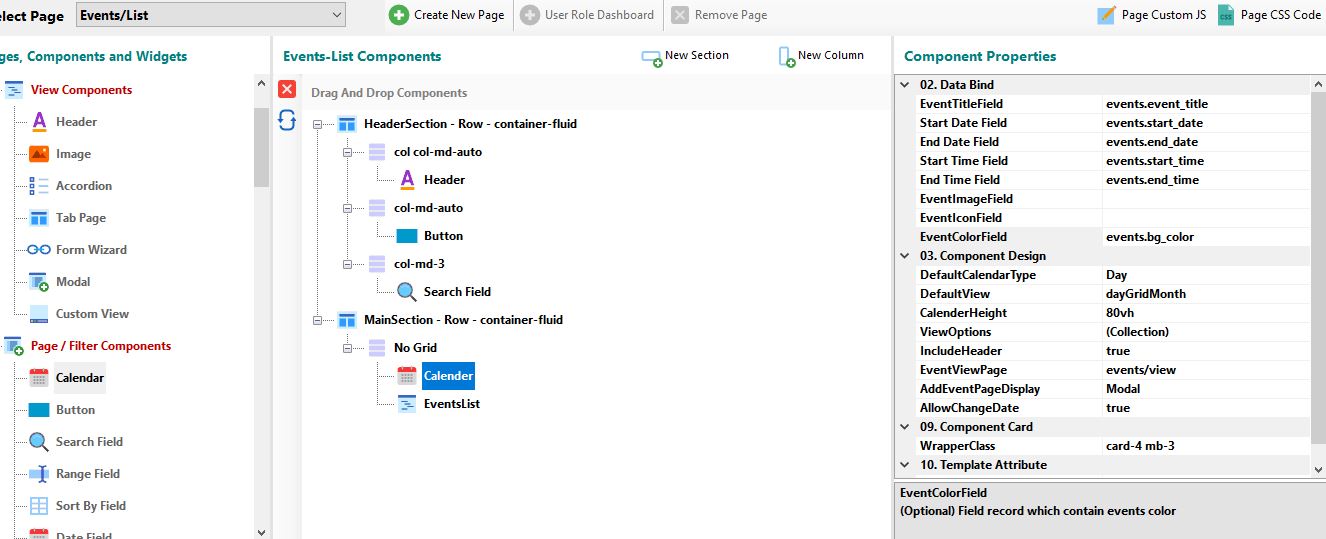Open the Select Page dropdown
This screenshot has width=1326, height=539.
click(x=336, y=15)
